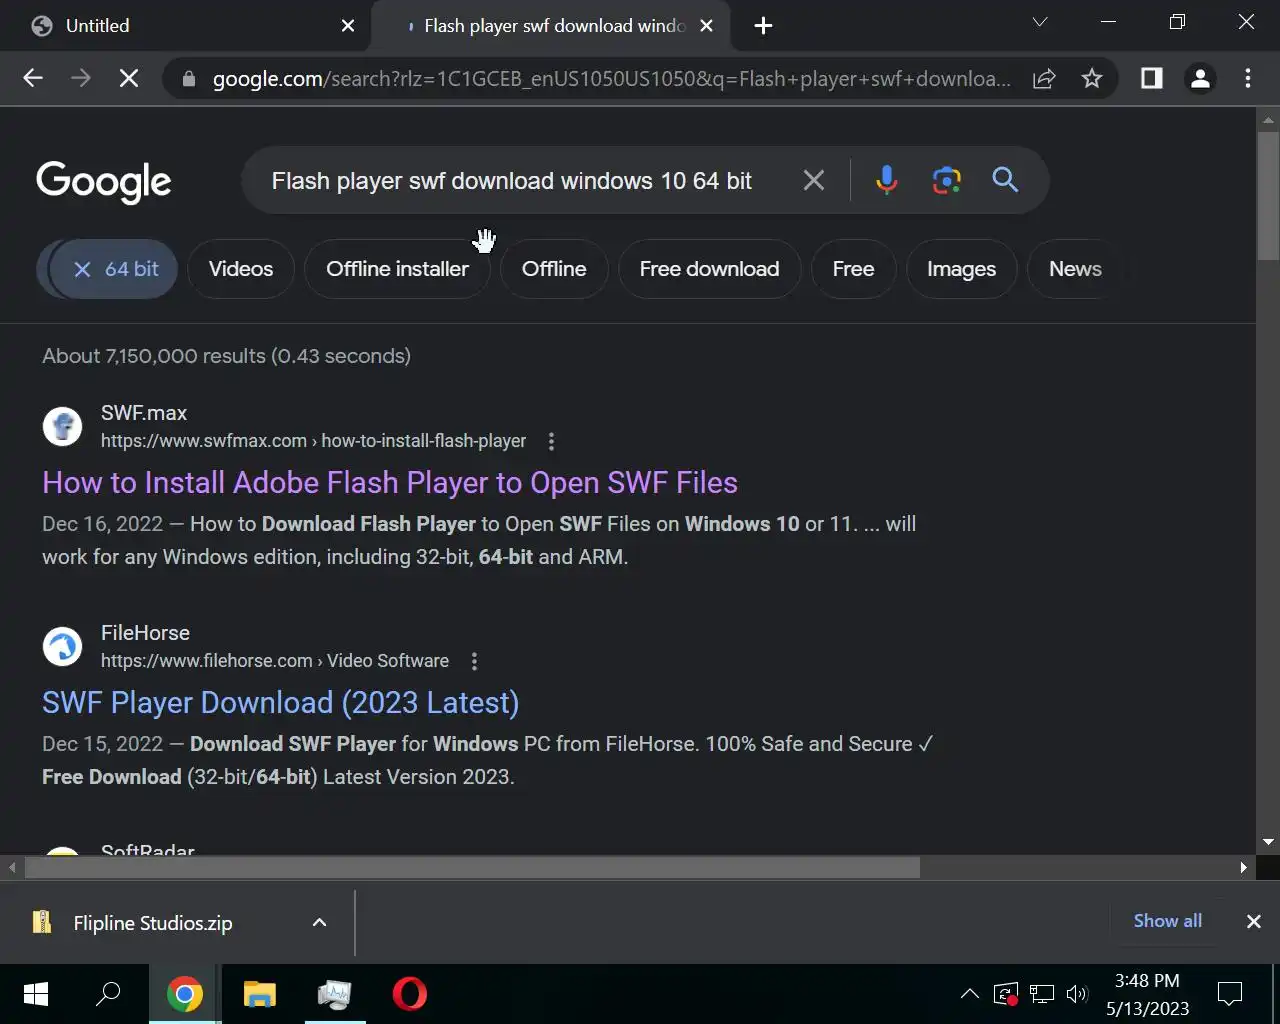Click the horizontal scrollbar right arrow
This screenshot has width=1280, height=1024.
1243,867
